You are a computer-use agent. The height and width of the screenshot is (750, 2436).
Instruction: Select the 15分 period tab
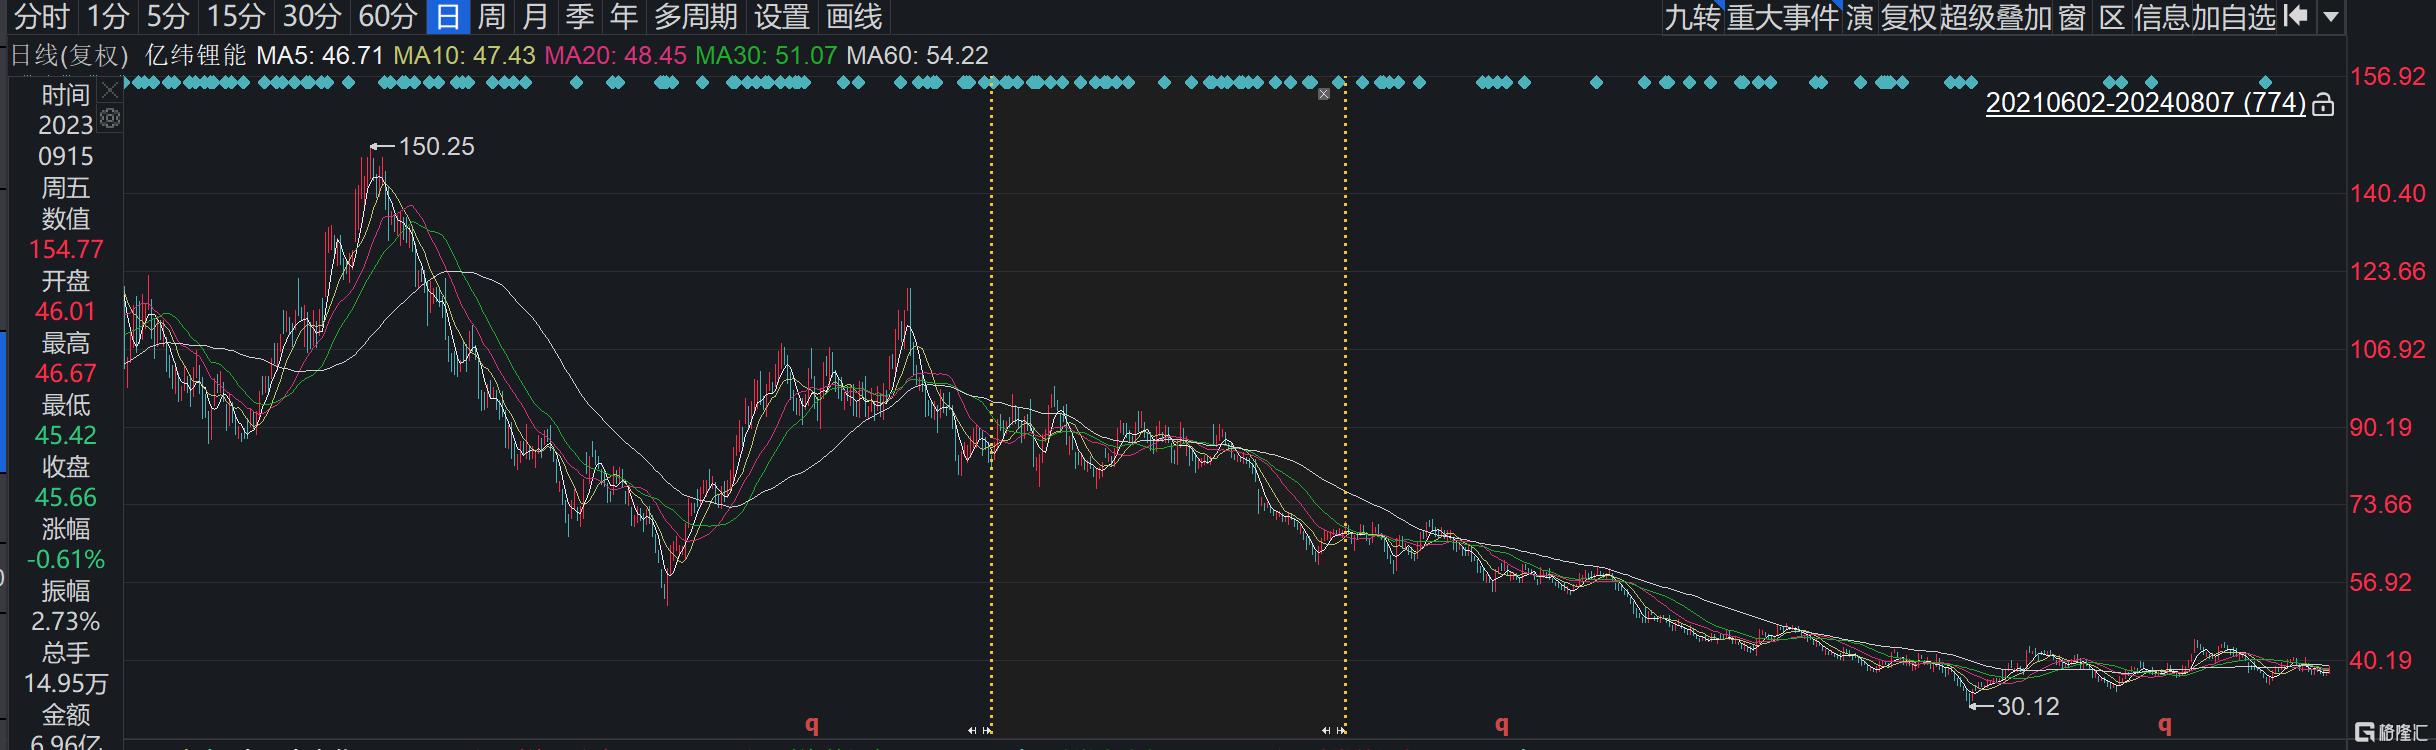[x=236, y=16]
